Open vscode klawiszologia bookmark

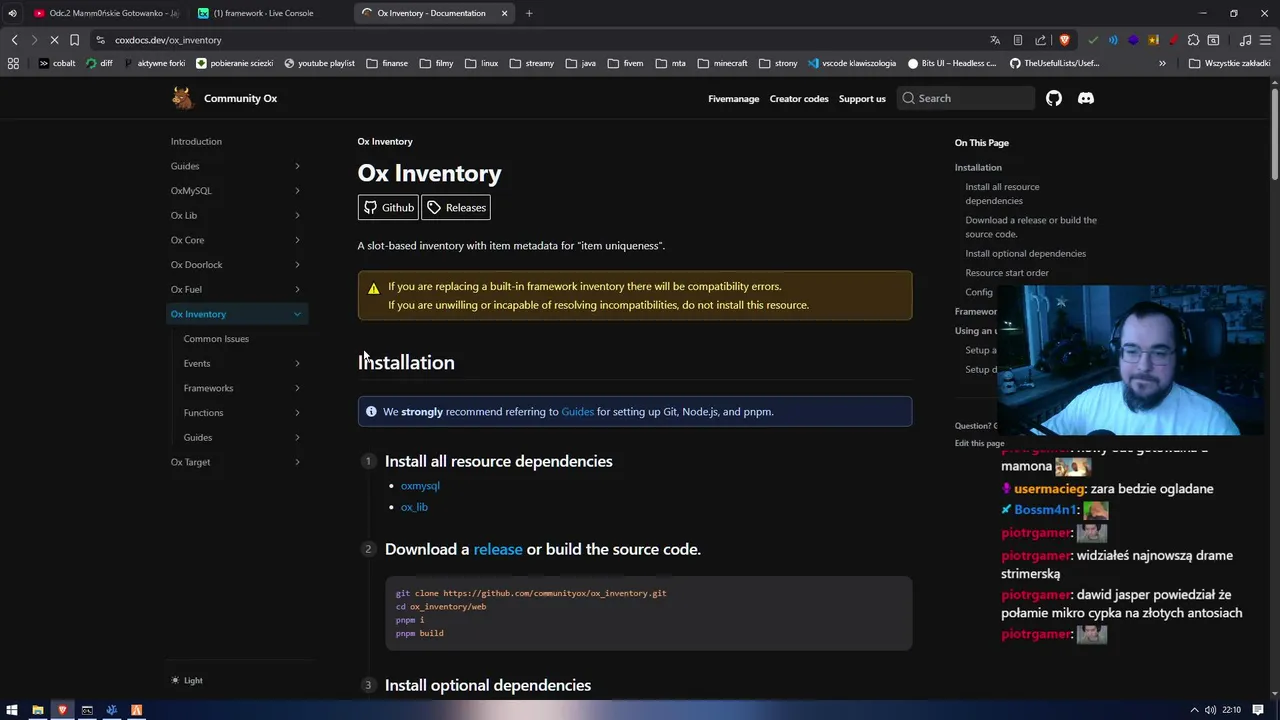(x=852, y=63)
